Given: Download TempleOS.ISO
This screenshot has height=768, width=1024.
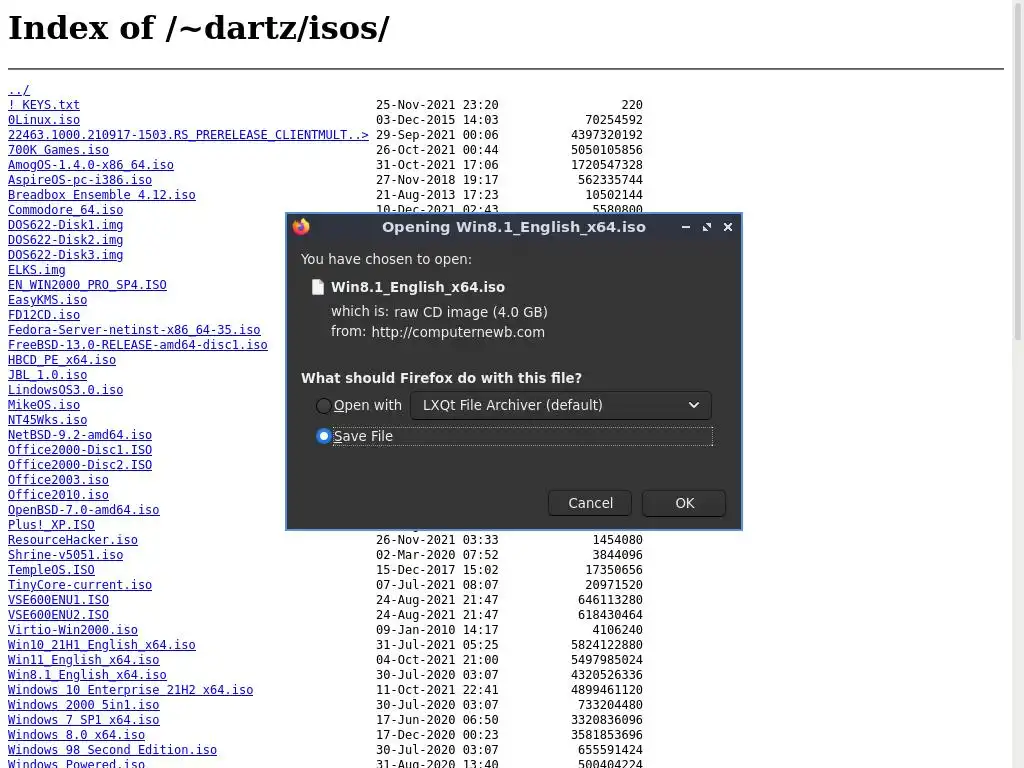Looking at the screenshot, I should [x=51, y=571].
